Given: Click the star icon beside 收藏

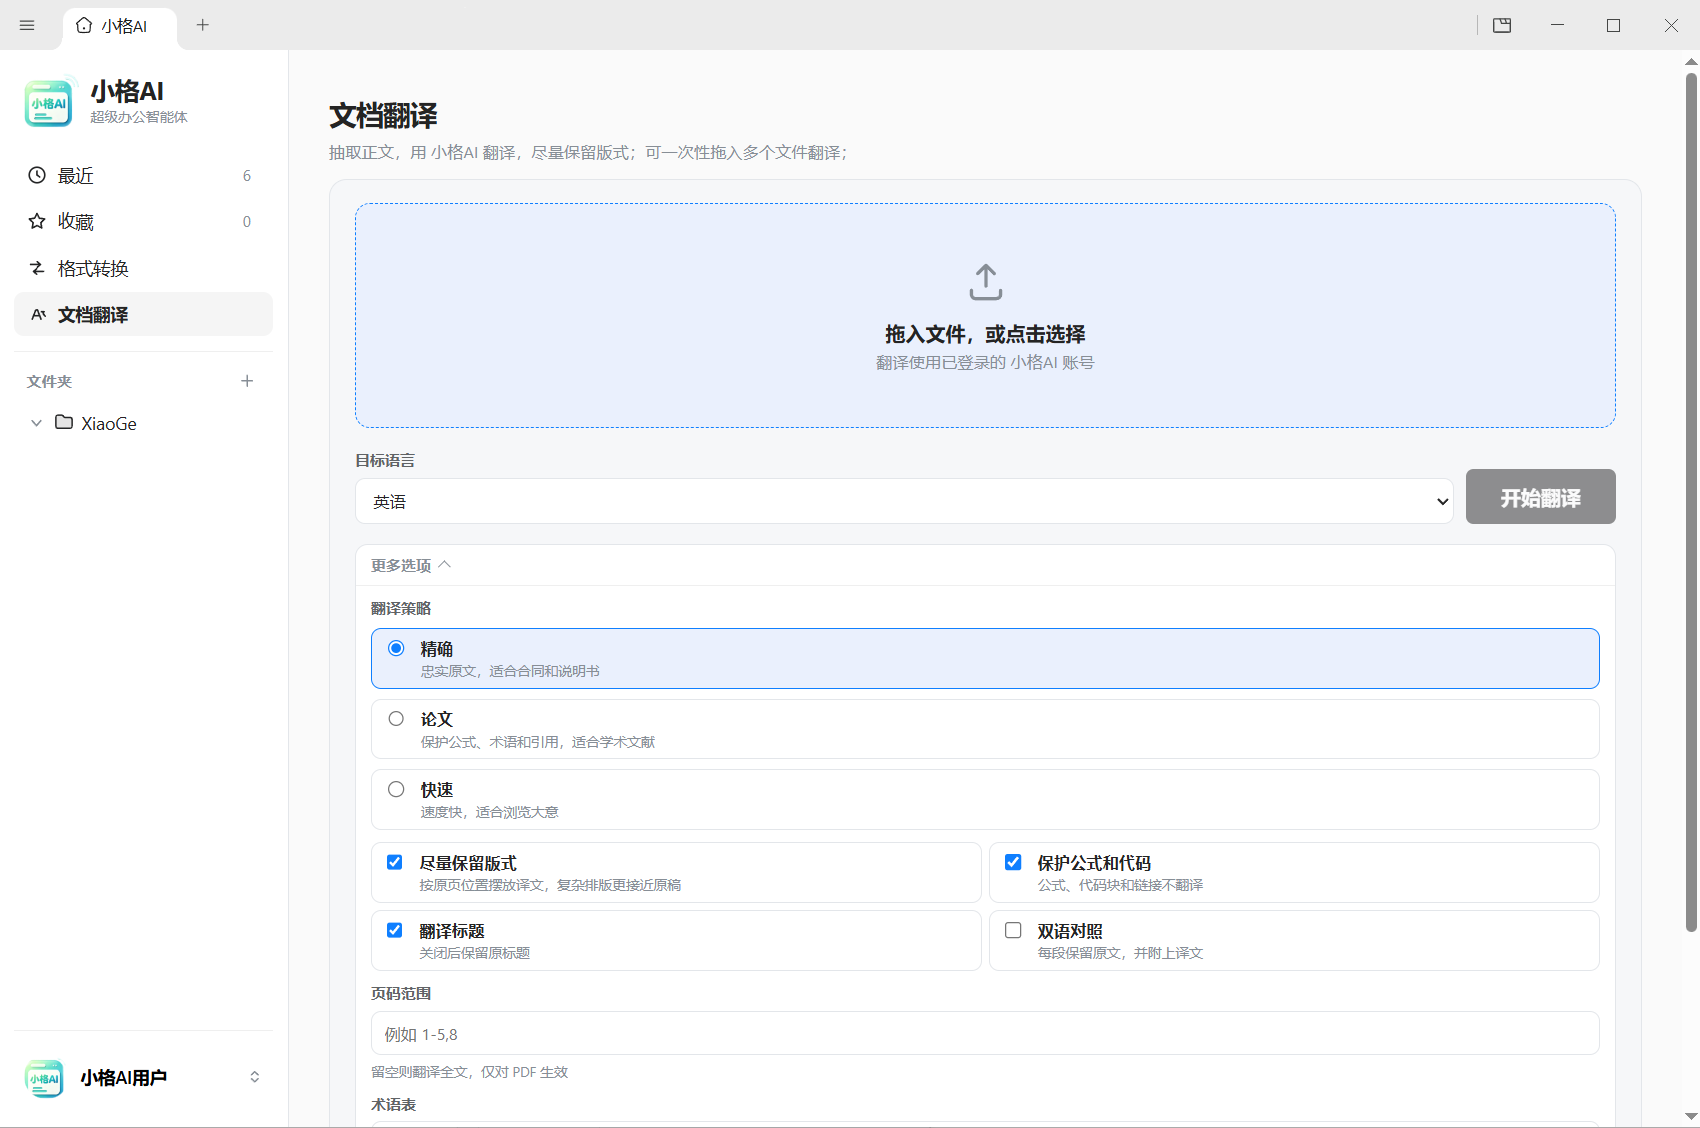Looking at the screenshot, I should pyautogui.click(x=37, y=221).
